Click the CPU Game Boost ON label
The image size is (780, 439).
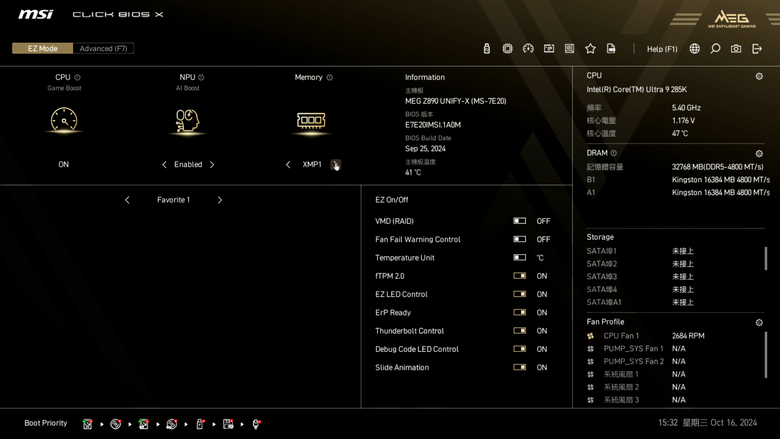64,165
